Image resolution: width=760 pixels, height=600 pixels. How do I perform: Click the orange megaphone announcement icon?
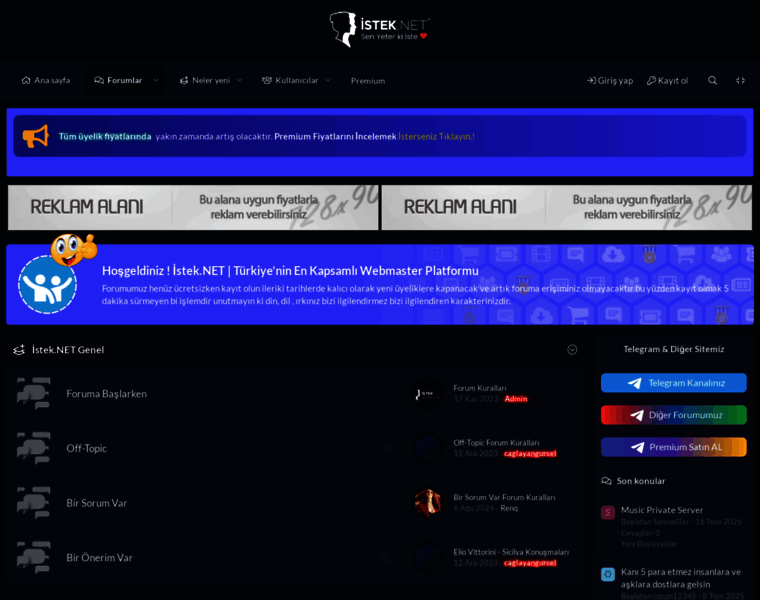coord(35,136)
